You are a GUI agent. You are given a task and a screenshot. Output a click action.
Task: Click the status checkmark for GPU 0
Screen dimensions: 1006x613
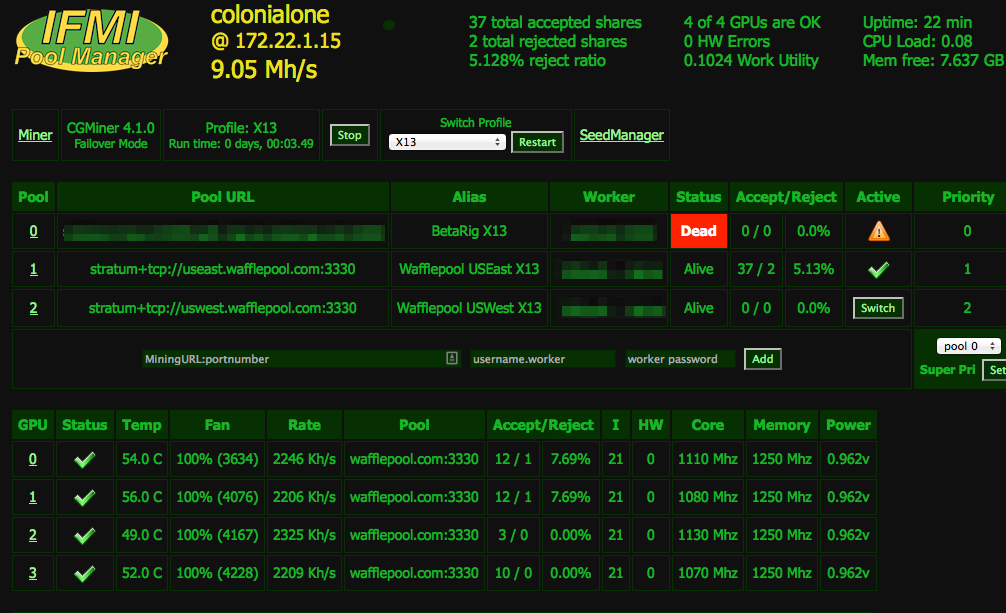tap(85, 460)
